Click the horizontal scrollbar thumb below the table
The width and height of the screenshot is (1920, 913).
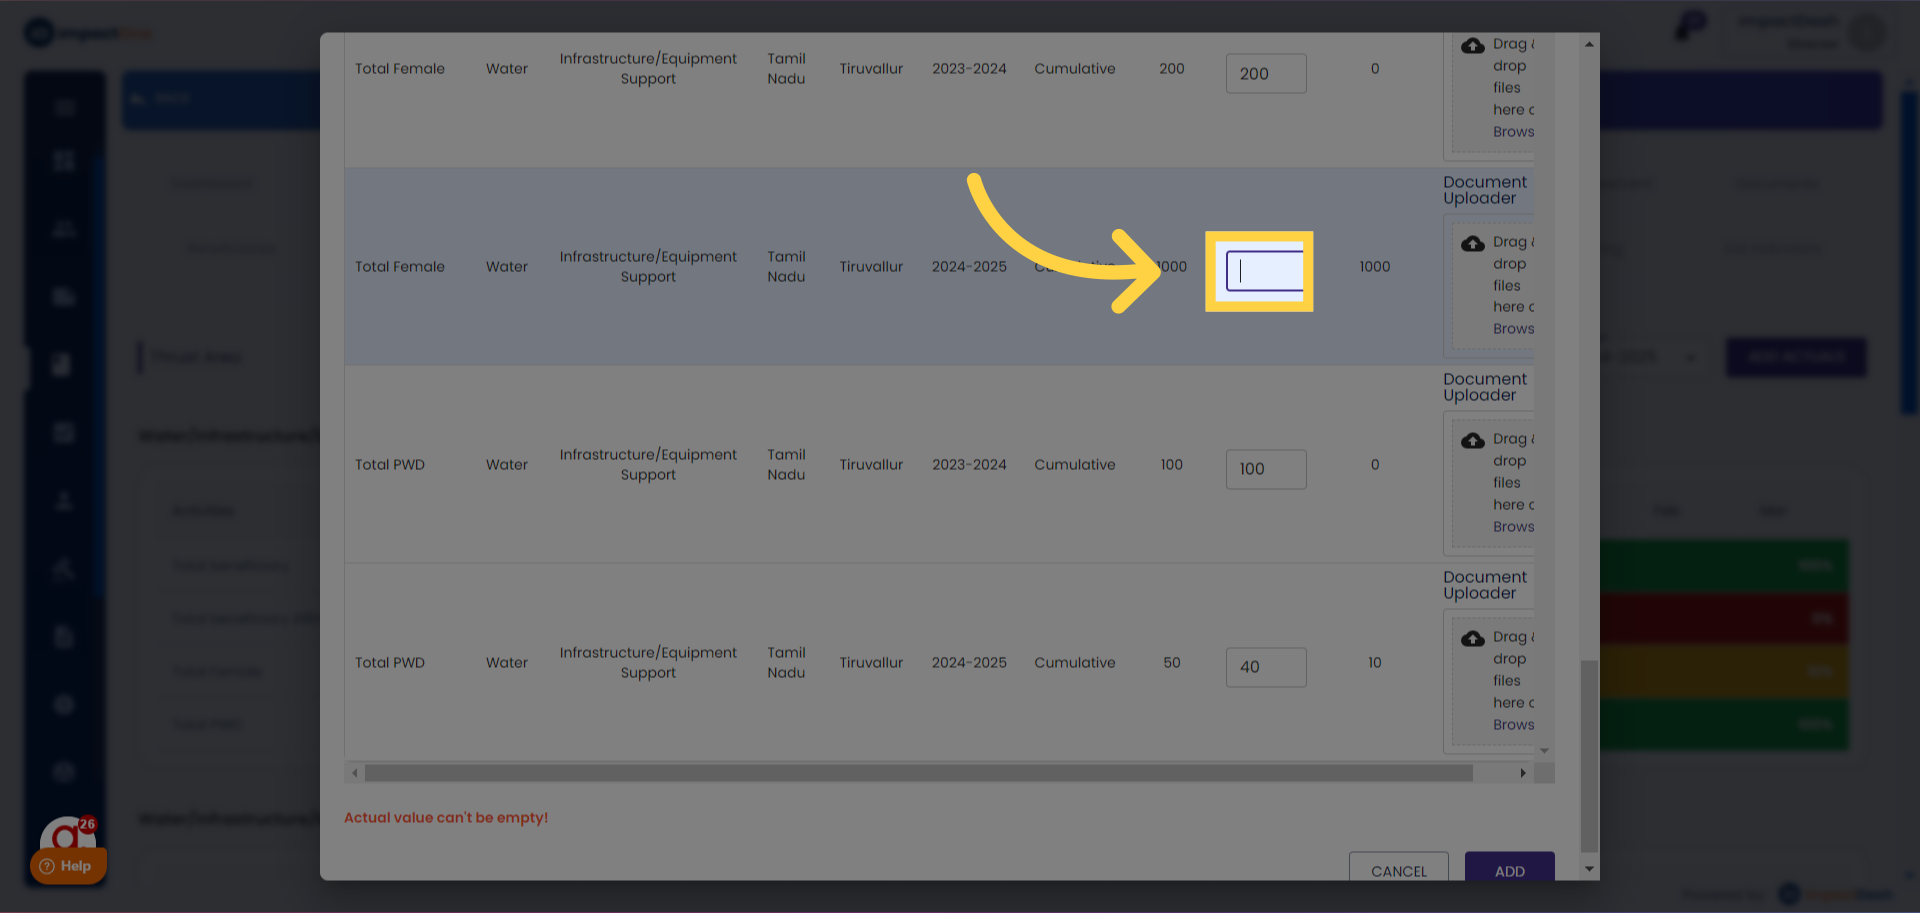pyautogui.click(x=918, y=773)
